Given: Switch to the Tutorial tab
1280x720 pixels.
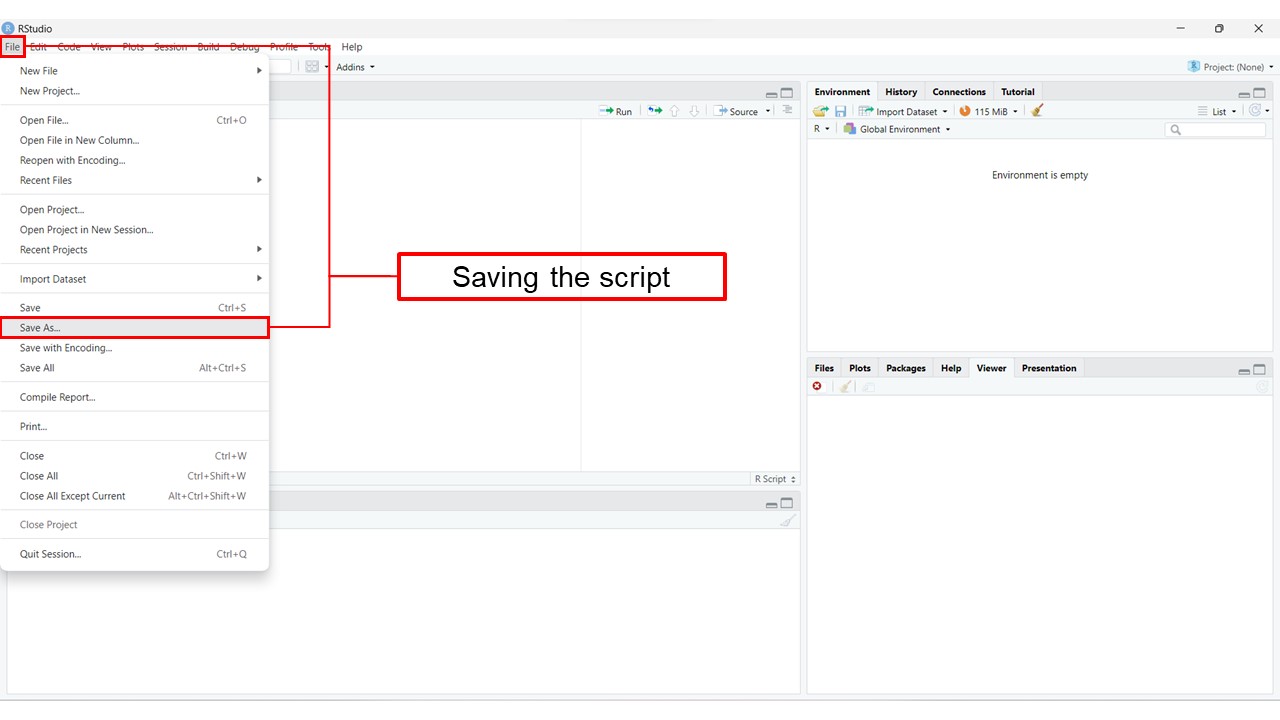Looking at the screenshot, I should (x=1018, y=92).
